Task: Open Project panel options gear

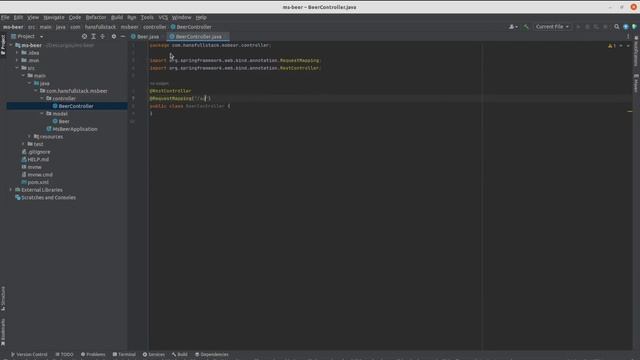Action: point(114,36)
